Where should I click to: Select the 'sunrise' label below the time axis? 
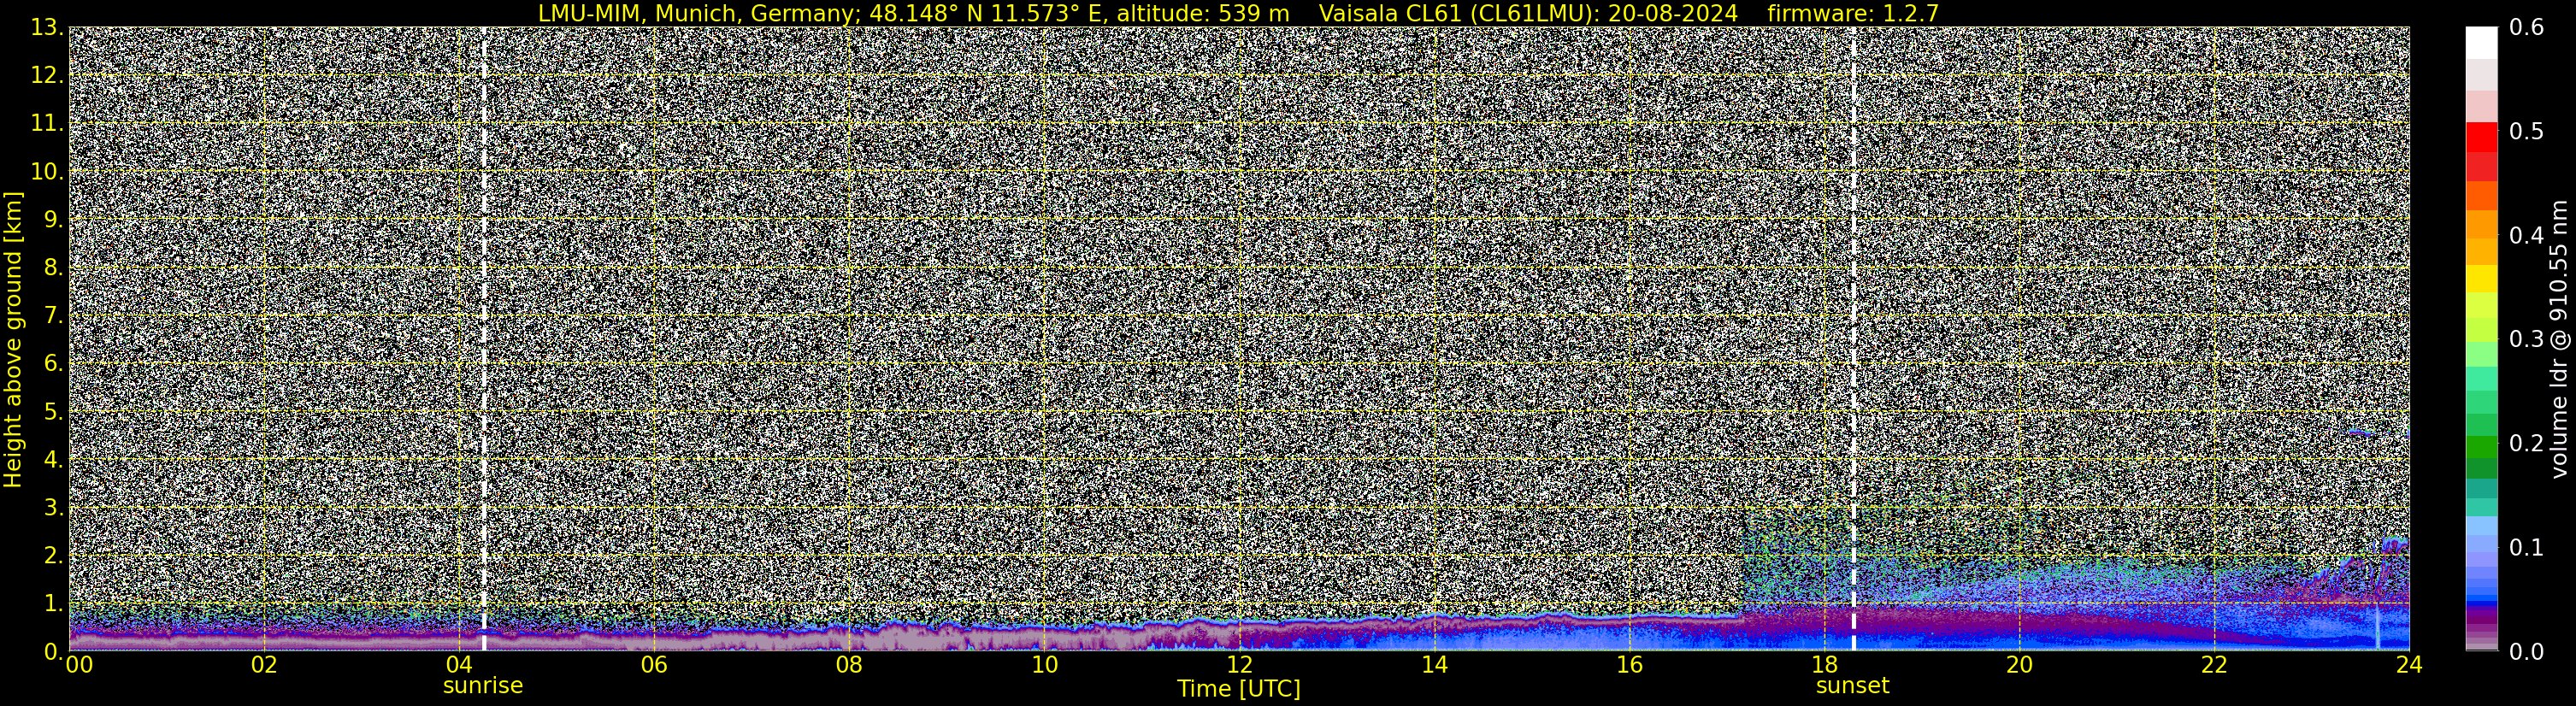(x=483, y=686)
